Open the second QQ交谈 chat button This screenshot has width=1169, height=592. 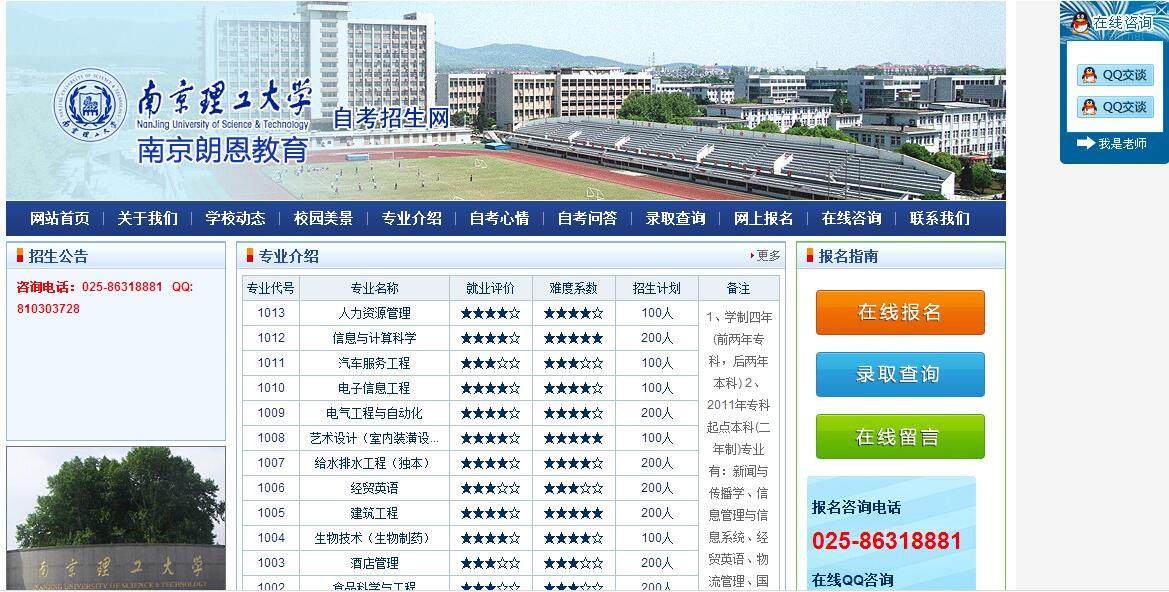point(1115,107)
